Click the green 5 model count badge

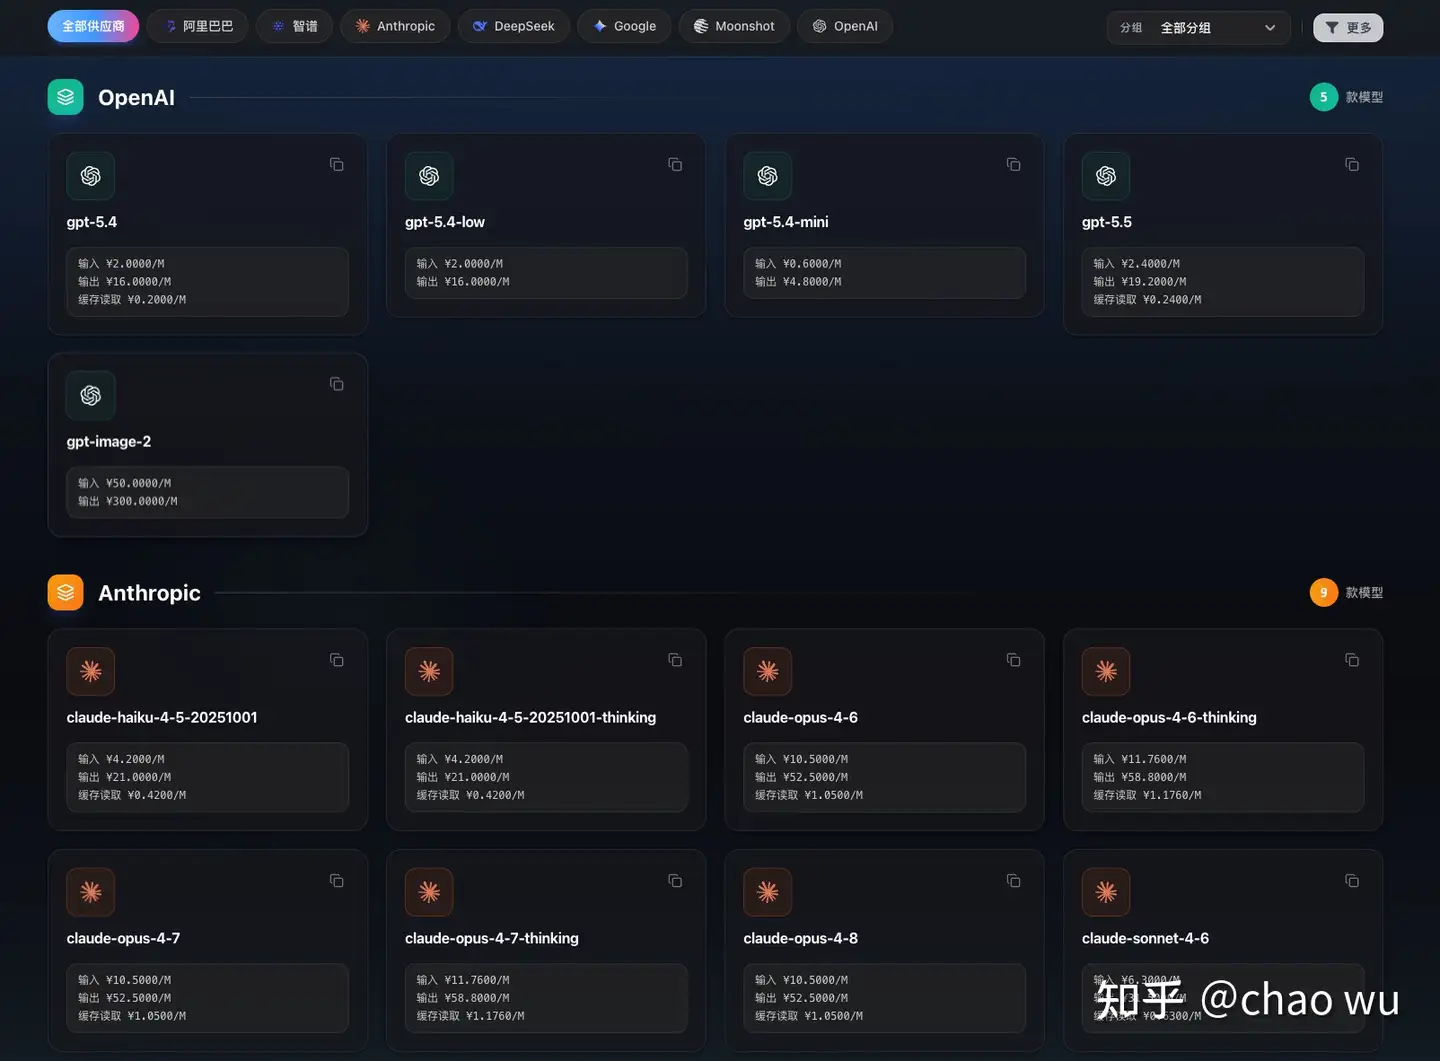tap(1324, 97)
